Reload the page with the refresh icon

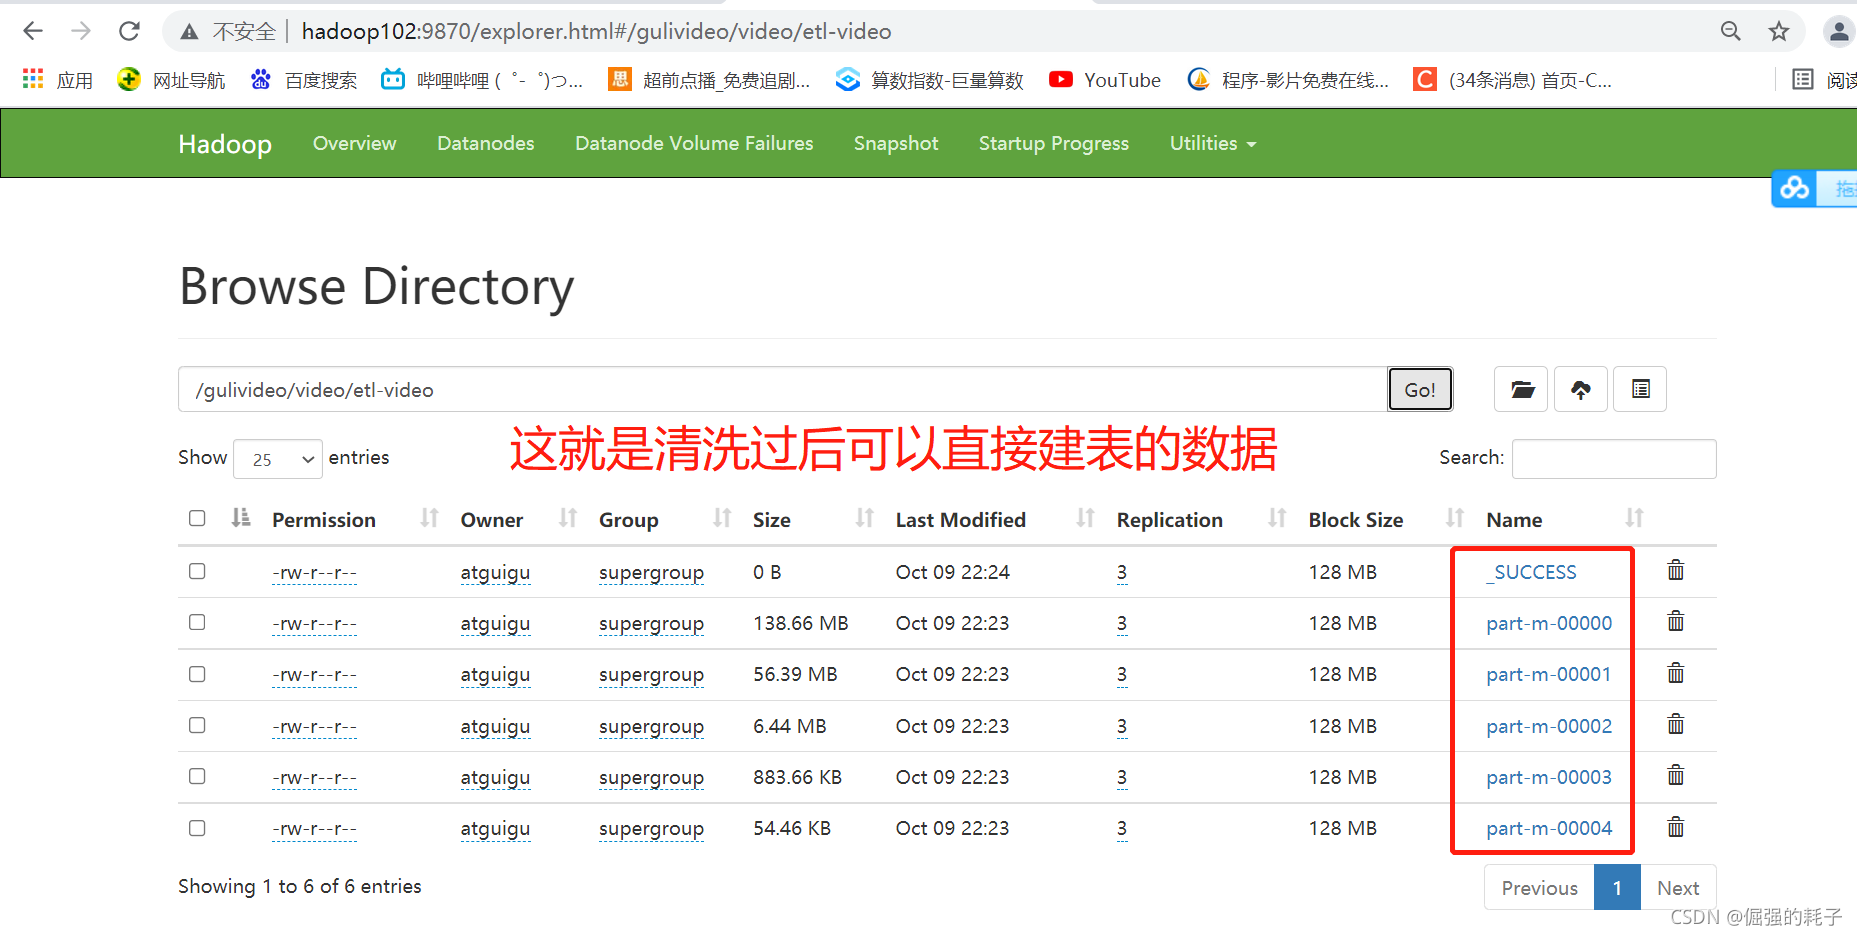[129, 31]
